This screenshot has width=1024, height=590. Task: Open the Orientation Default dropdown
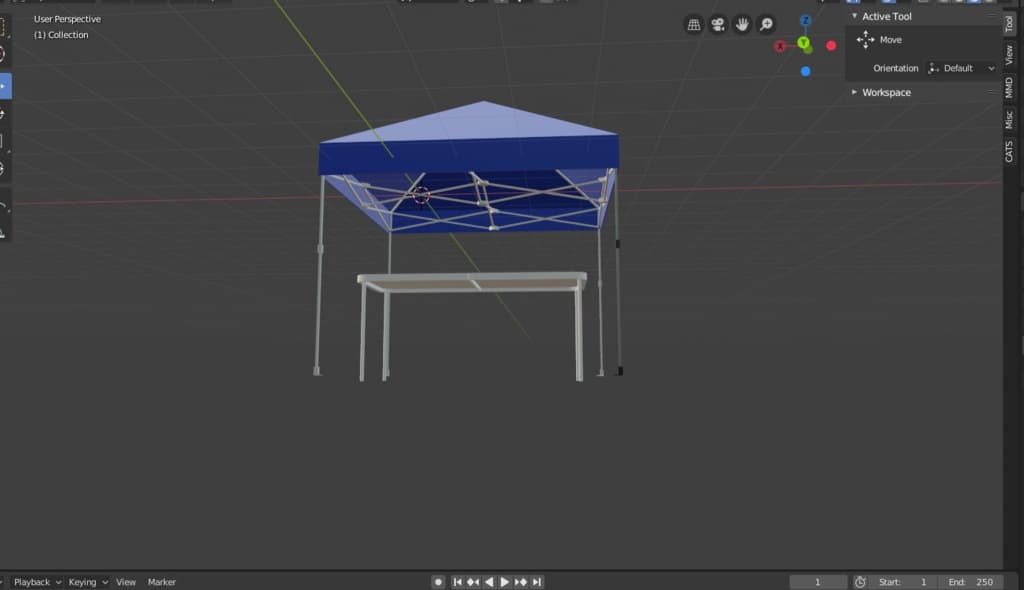[961, 68]
